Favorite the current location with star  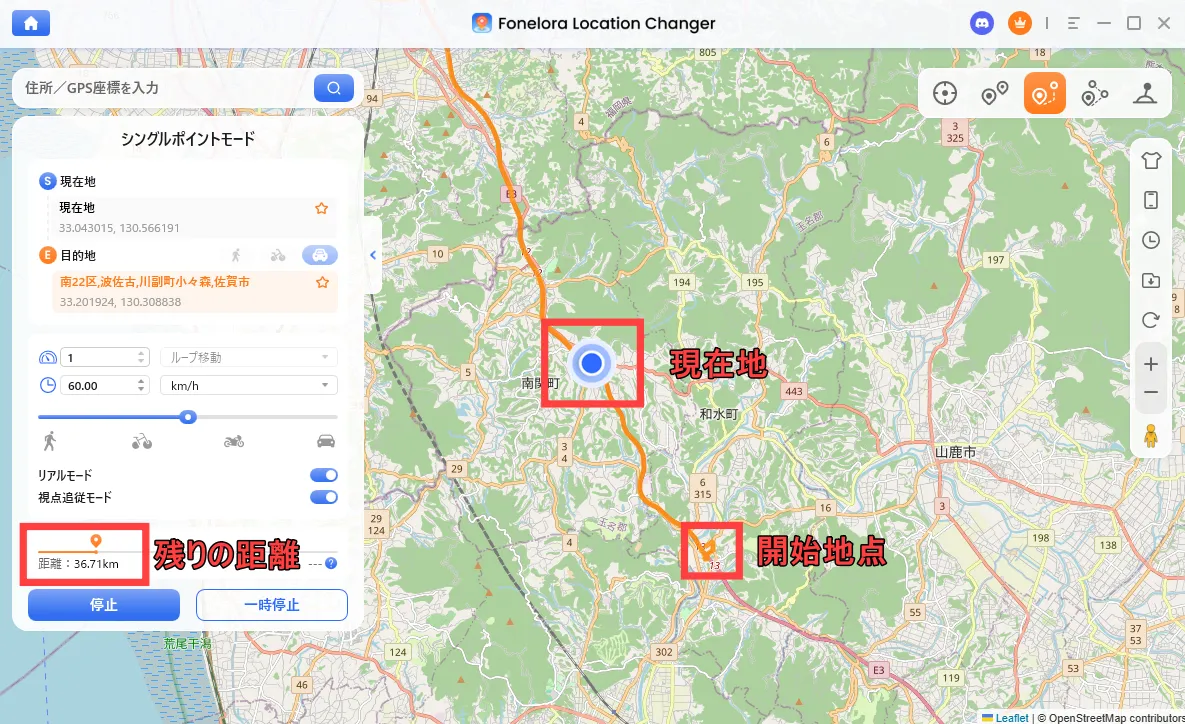point(321,208)
